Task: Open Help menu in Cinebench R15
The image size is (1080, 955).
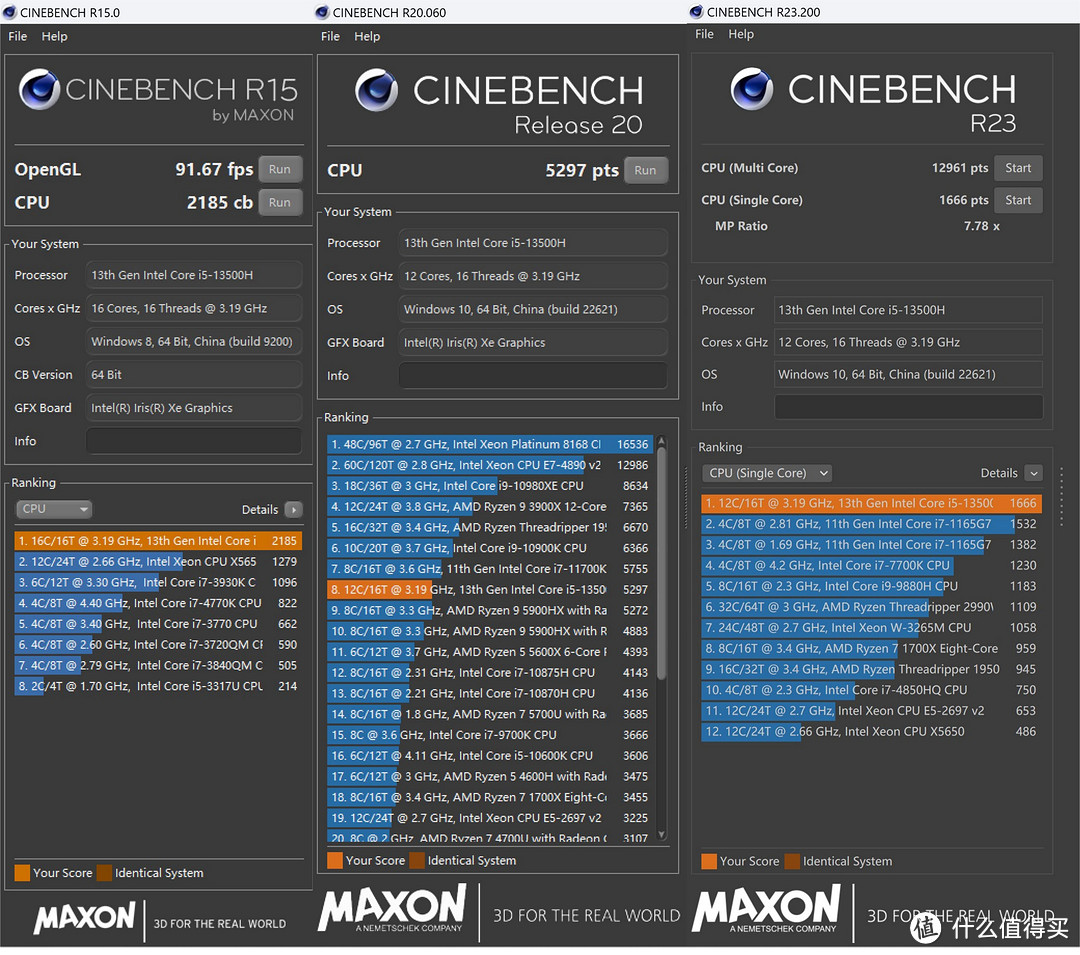Action: 54,36
